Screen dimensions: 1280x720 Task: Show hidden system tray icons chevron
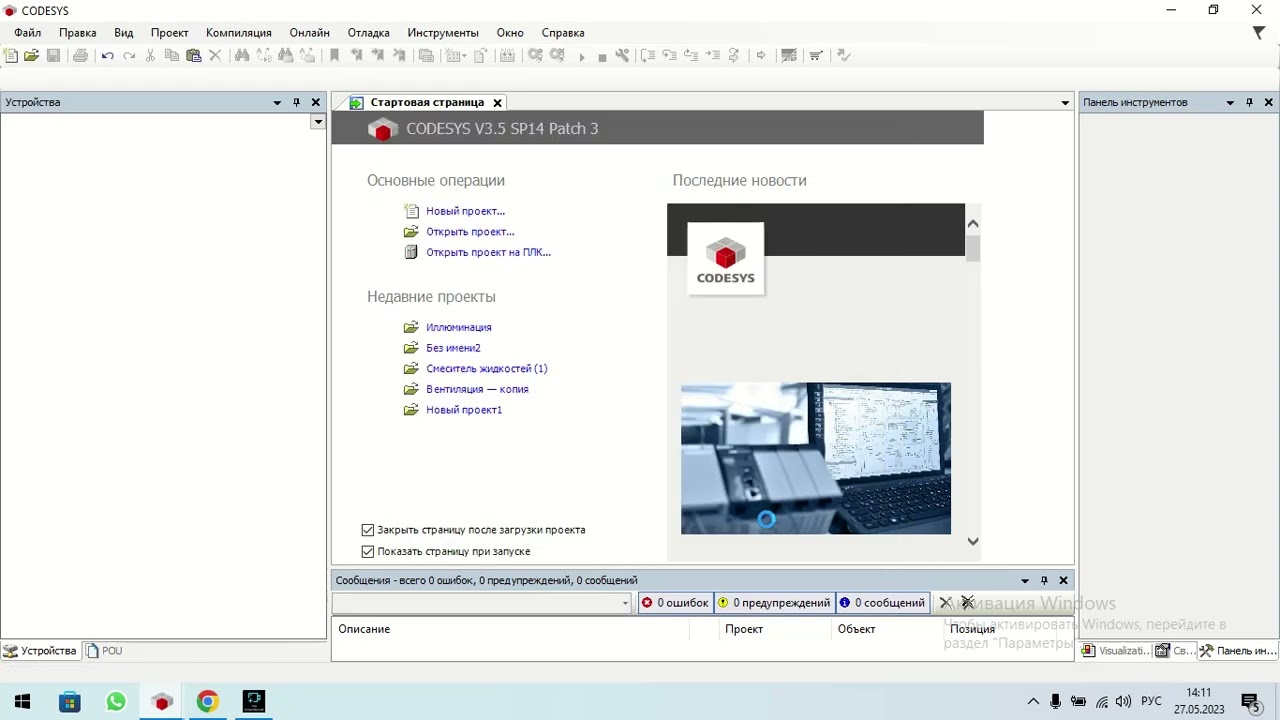[1033, 701]
